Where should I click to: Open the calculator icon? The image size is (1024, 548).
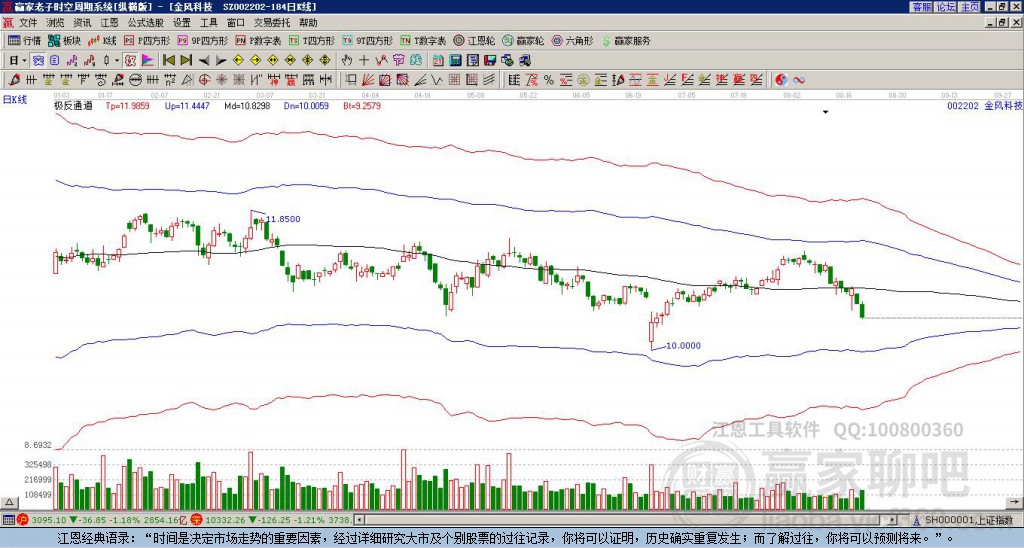tap(455, 61)
